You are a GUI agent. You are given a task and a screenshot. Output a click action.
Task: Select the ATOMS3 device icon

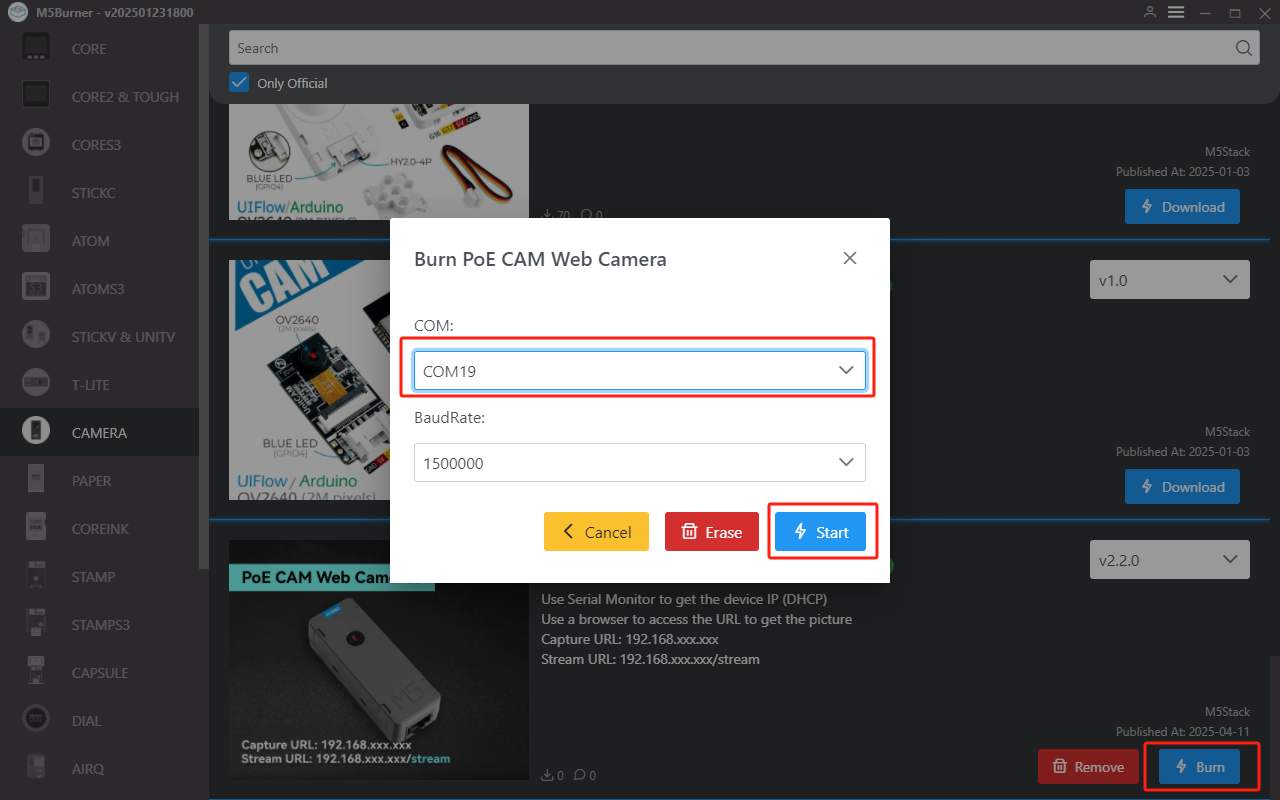[36, 288]
